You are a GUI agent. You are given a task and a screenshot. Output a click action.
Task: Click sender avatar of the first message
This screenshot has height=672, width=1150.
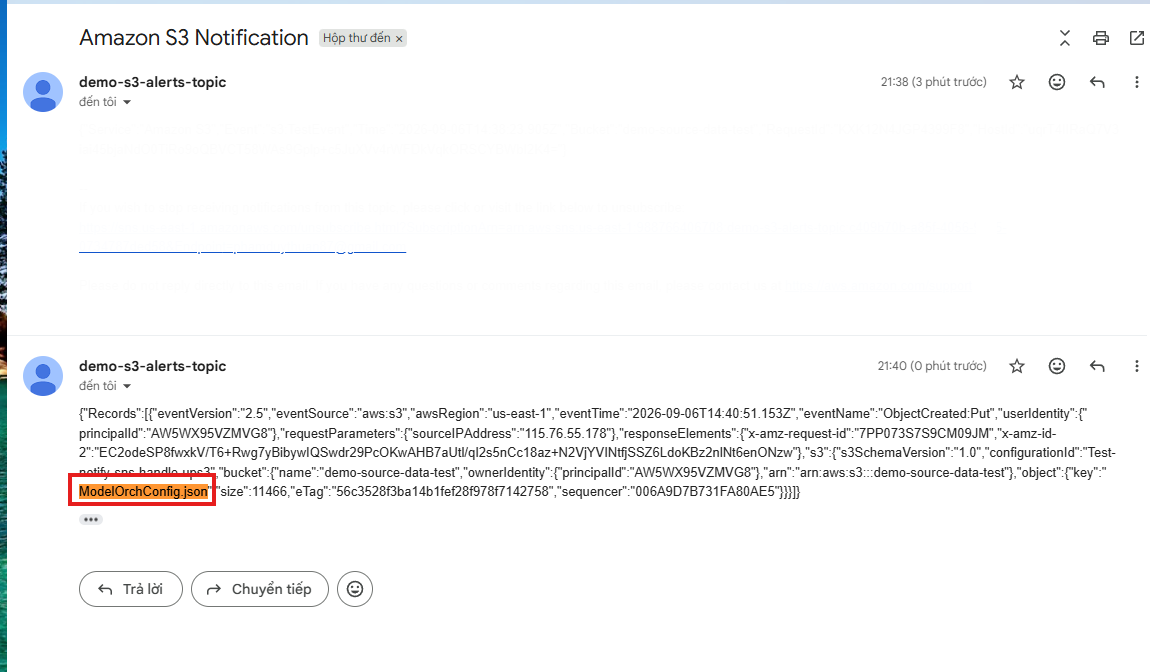click(43, 92)
